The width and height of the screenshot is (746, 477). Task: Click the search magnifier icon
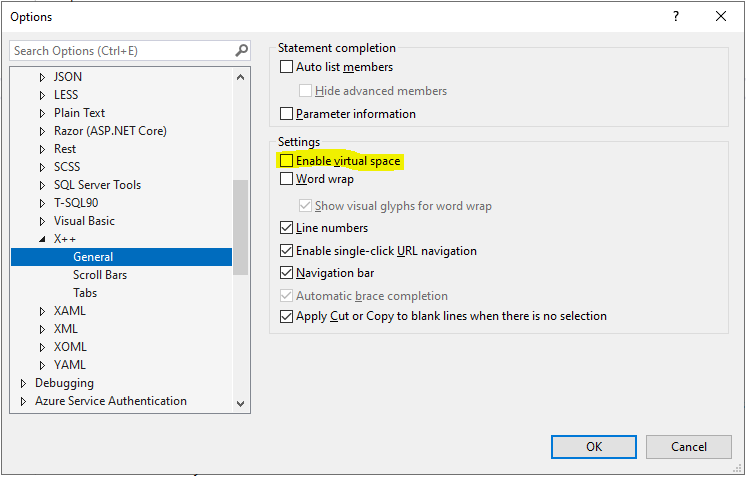(x=242, y=50)
